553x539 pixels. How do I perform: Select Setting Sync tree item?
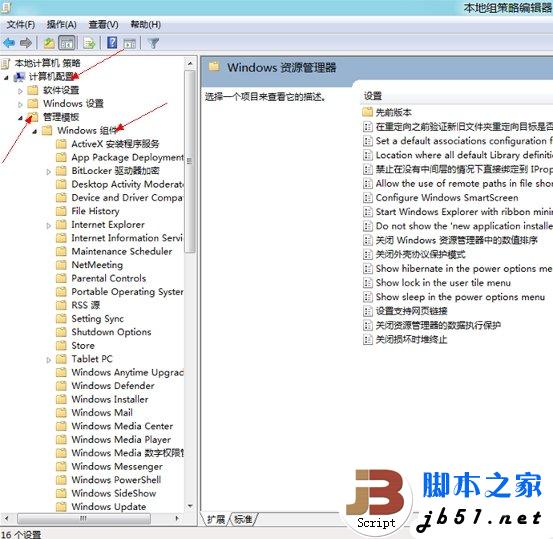click(97, 319)
